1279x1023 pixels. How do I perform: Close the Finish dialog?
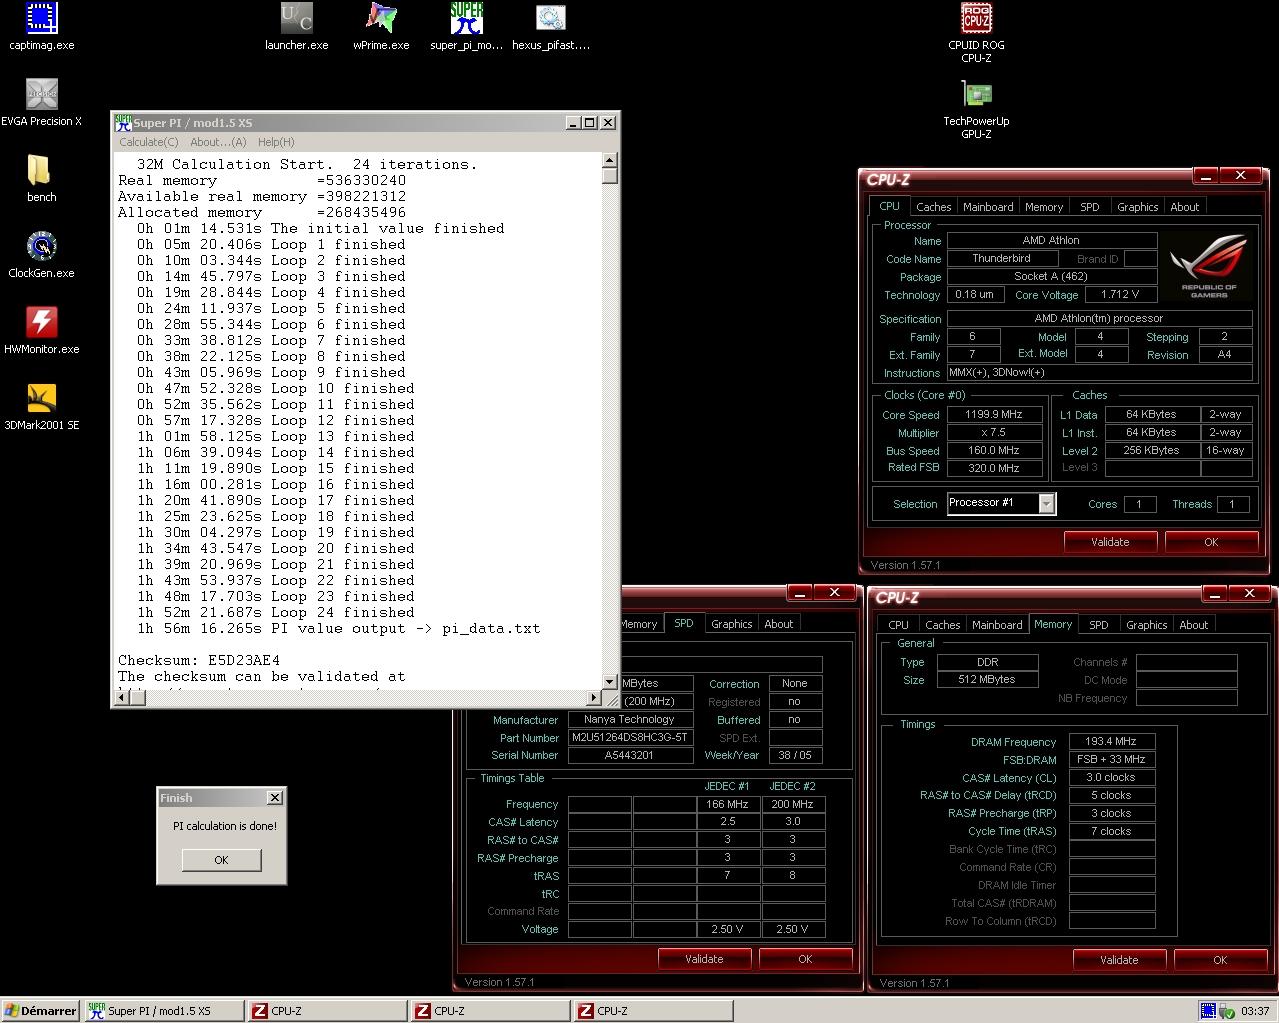pos(275,798)
